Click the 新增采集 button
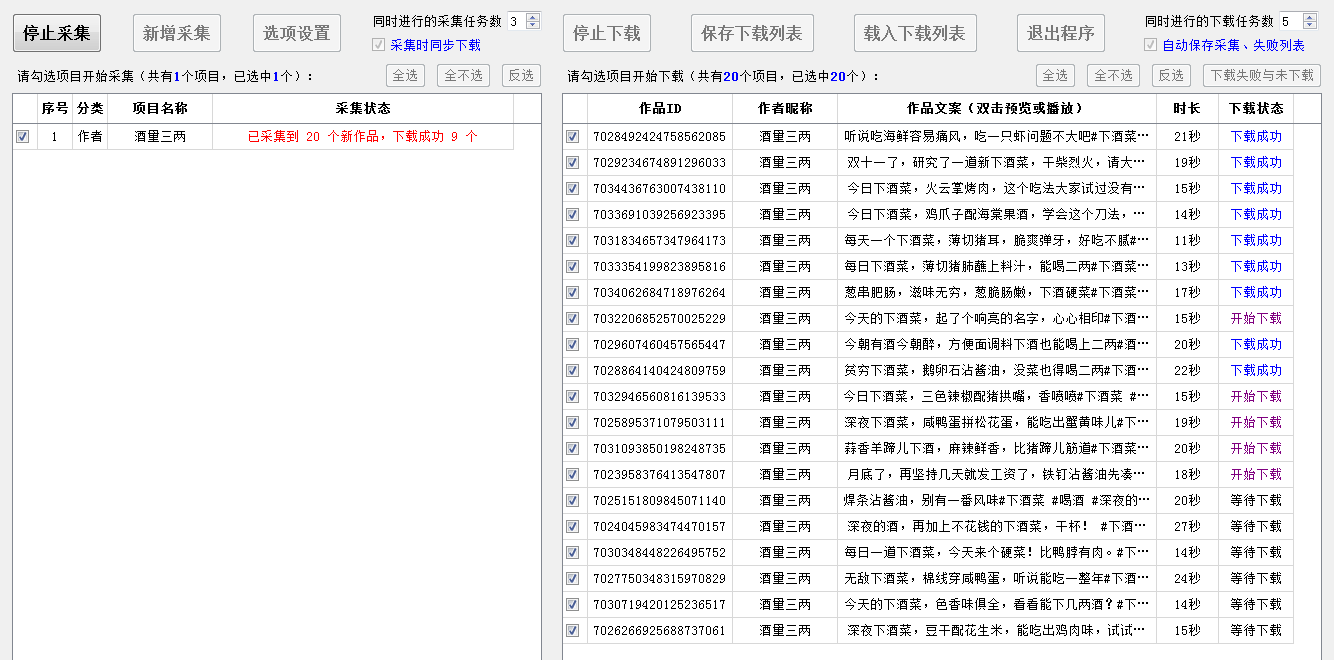 tap(177, 33)
